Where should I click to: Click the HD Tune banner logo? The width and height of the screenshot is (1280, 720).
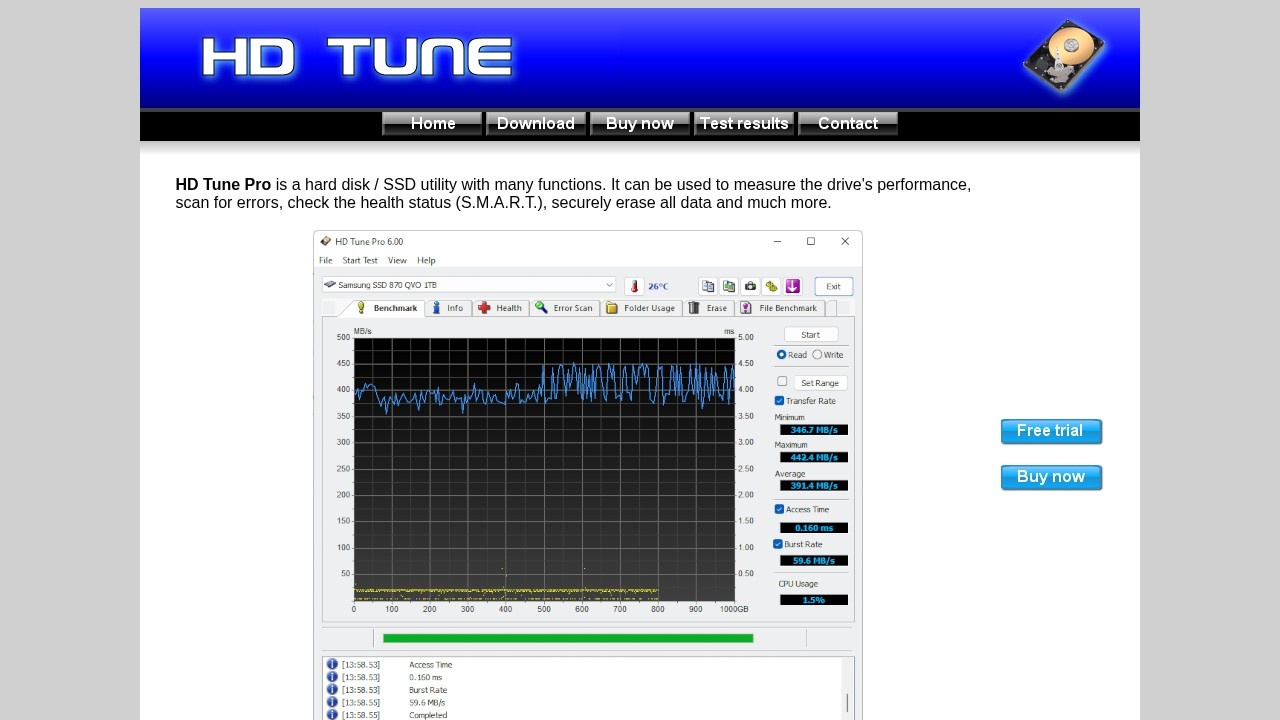point(357,58)
